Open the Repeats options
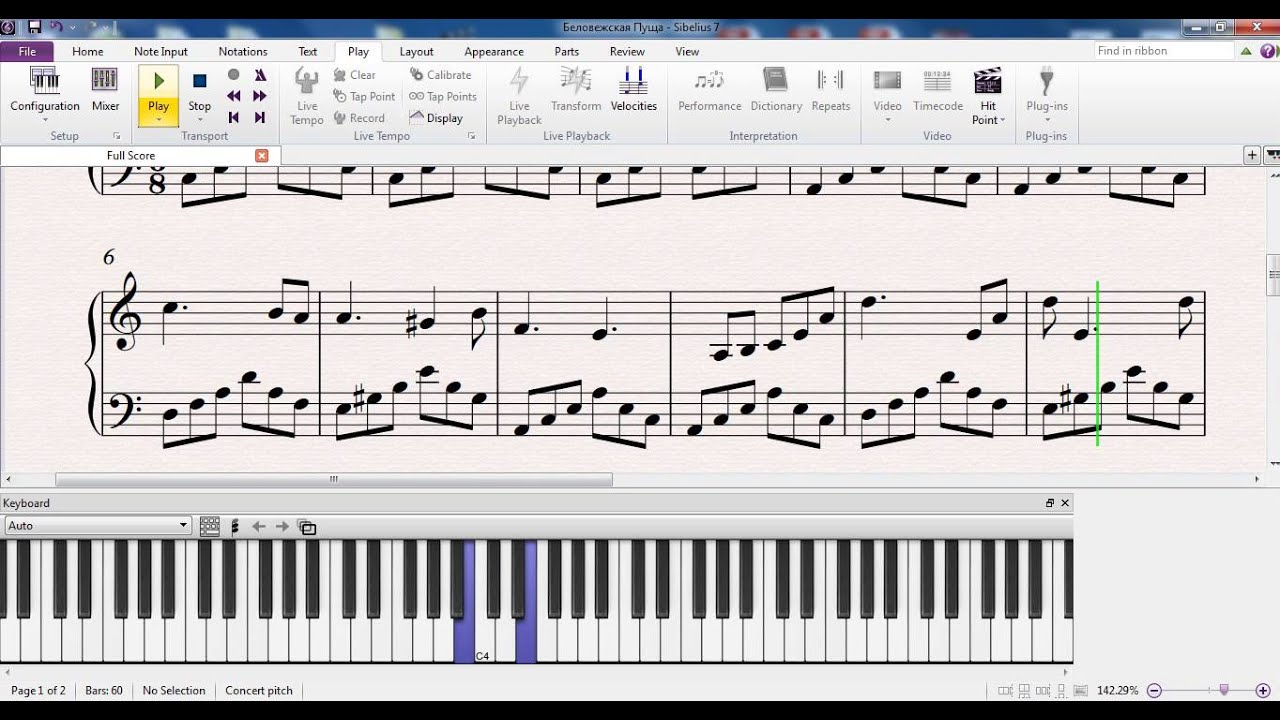 [x=831, y=90]
